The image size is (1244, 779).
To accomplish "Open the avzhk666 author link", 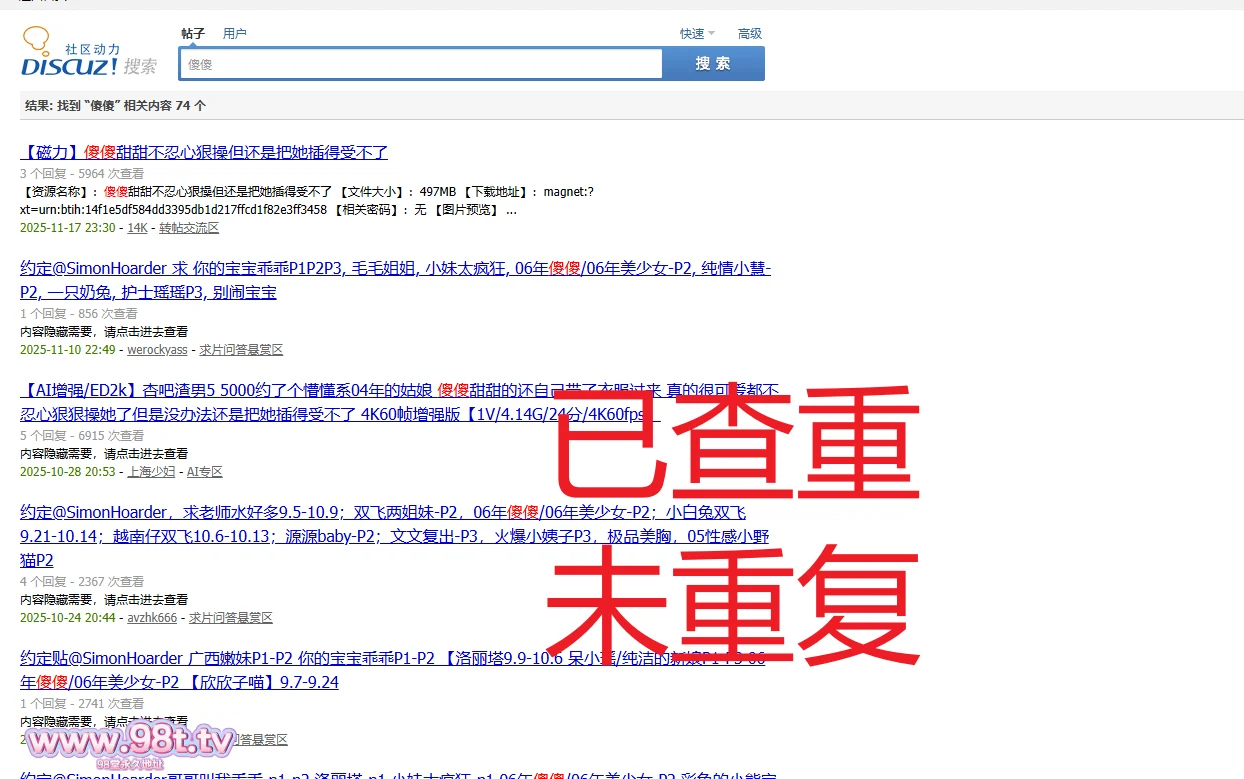I will click(152, 618).
